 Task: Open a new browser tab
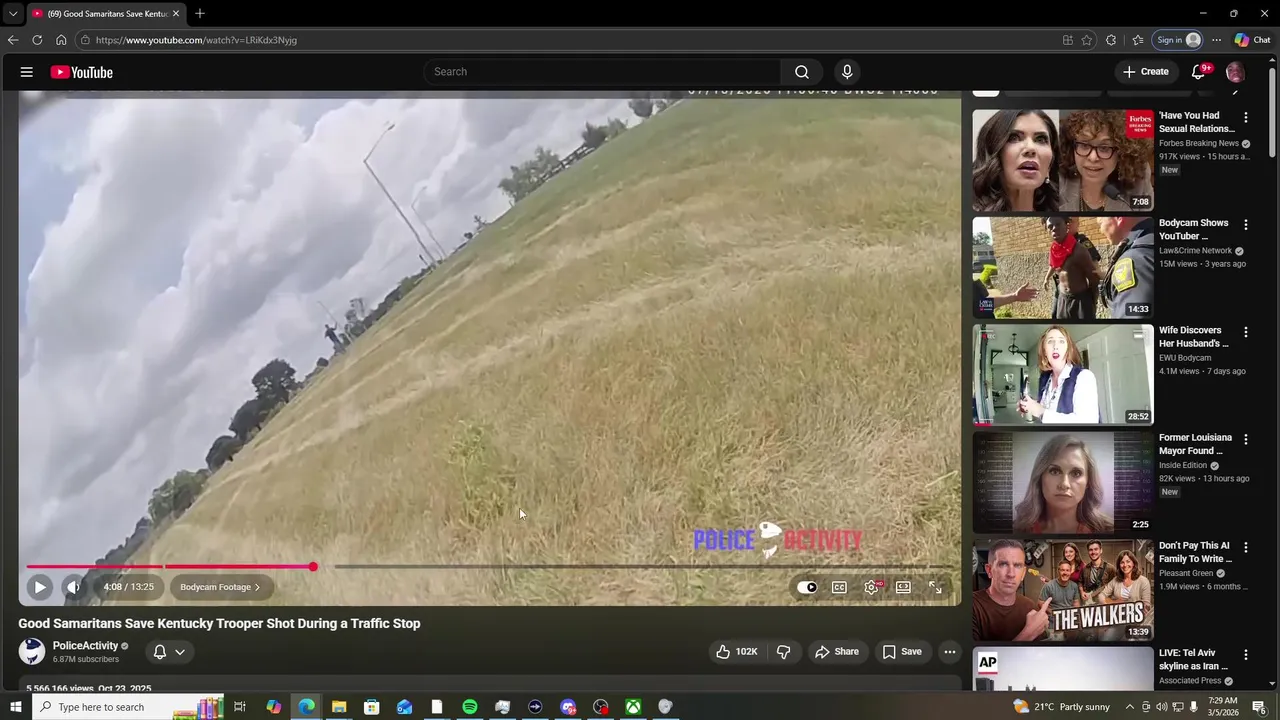tap(200, 14)
